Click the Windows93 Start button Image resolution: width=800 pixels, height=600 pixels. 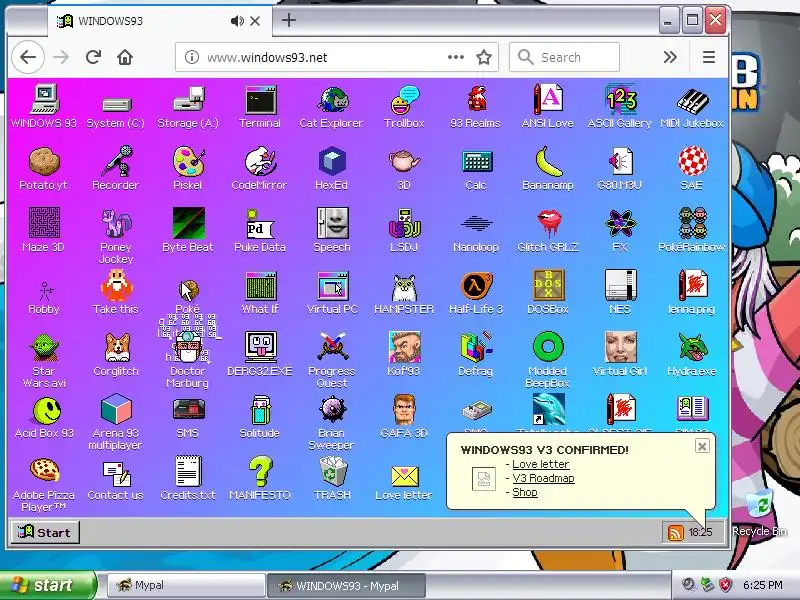point(45,532)
